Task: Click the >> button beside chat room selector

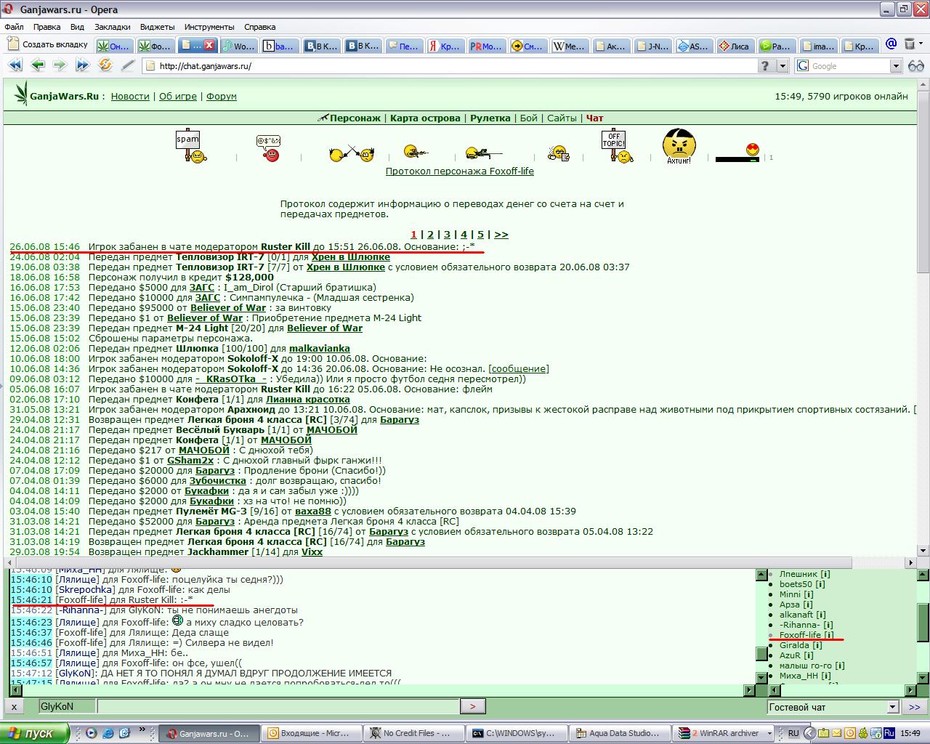Action: click(x=914, y=707)
